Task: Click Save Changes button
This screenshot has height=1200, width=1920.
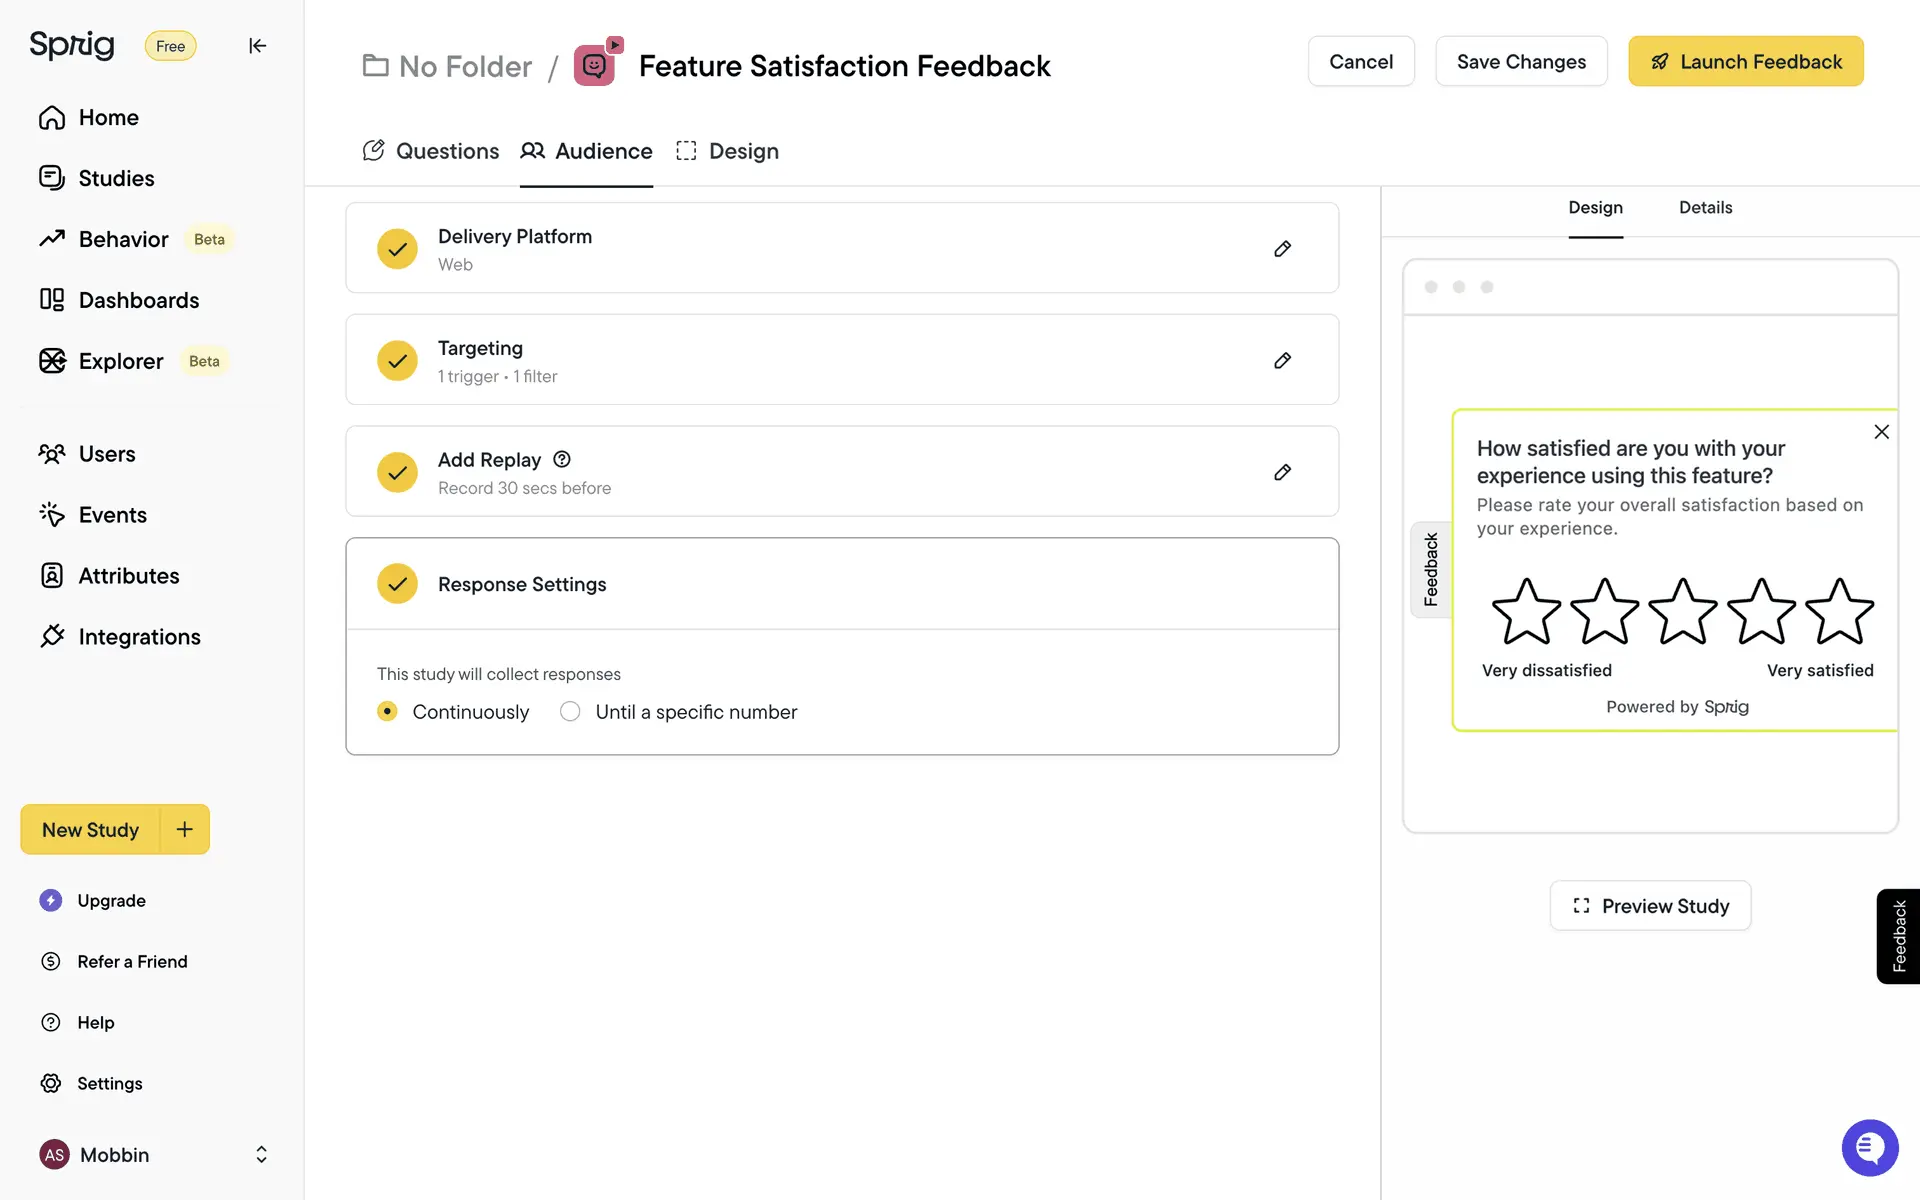Action: click(1520, 62)
